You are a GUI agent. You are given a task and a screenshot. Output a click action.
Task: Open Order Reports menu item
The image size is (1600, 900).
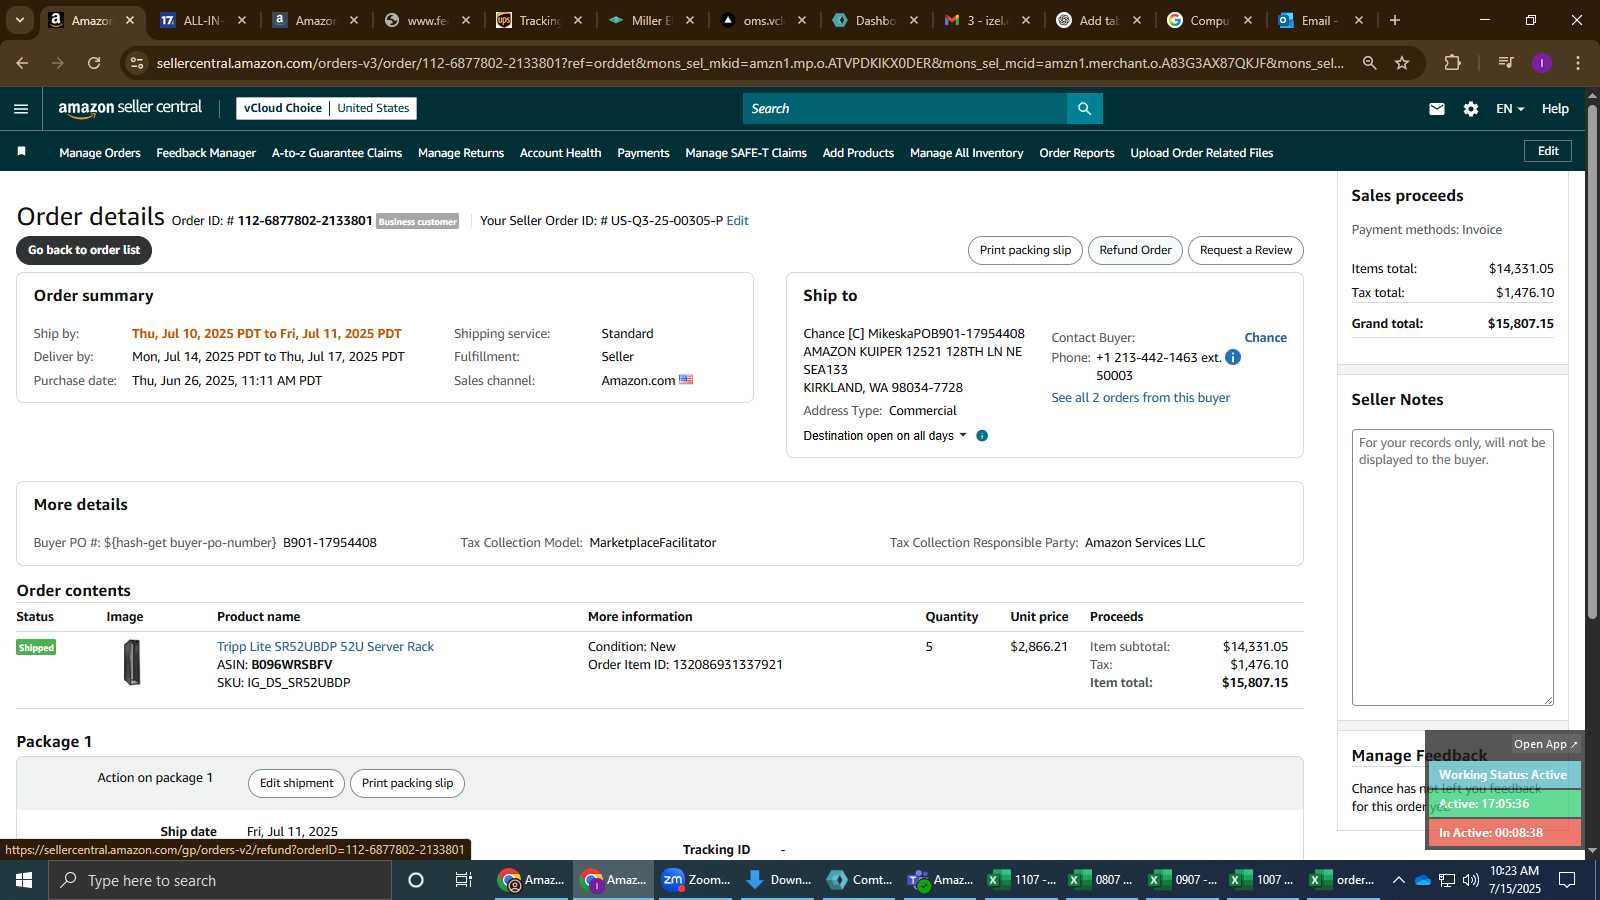tap(1077, 153)
